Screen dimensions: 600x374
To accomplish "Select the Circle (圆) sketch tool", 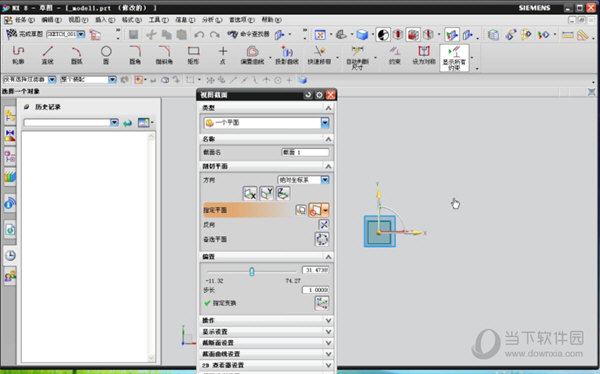I will [x=106, y=55].
